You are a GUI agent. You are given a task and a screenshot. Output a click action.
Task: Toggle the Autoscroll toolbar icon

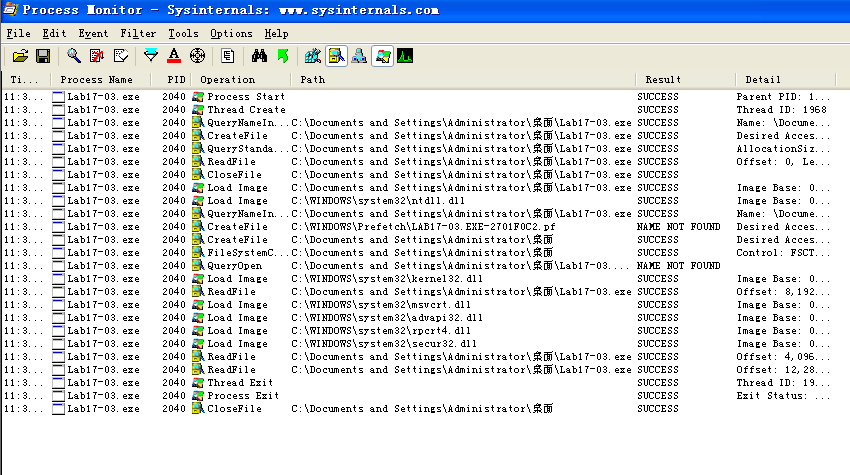(97, 56)
